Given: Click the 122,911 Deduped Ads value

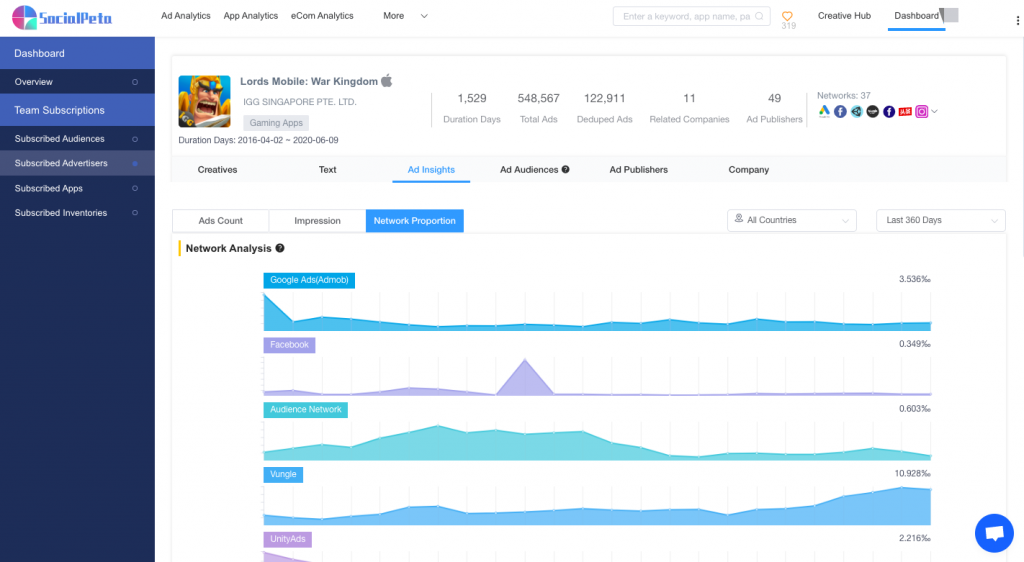Looking at the screenshot, I should click(605, 99).
